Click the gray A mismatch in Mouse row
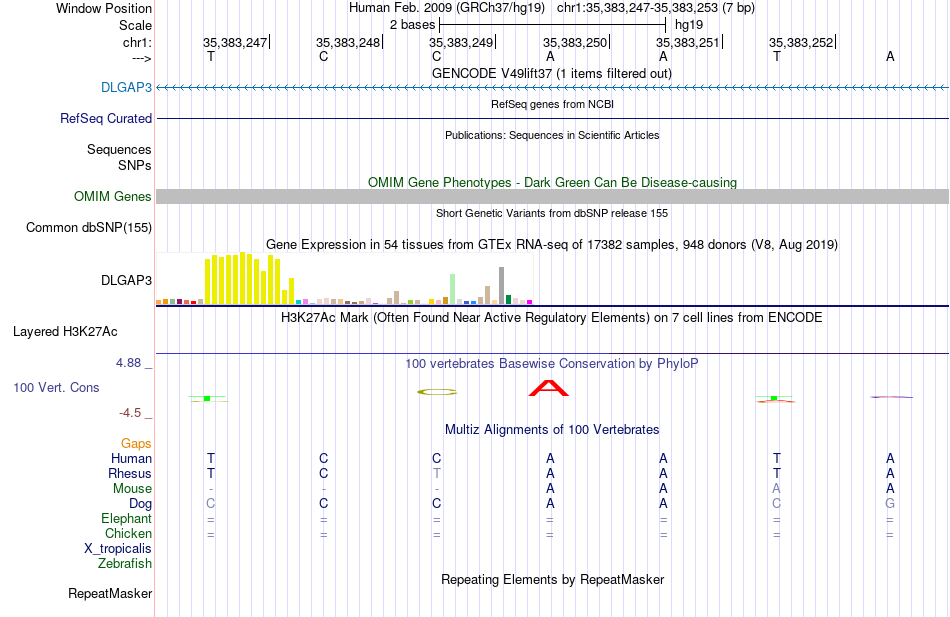950x617 pixels. pyautogui.click(x=777, y=489)
